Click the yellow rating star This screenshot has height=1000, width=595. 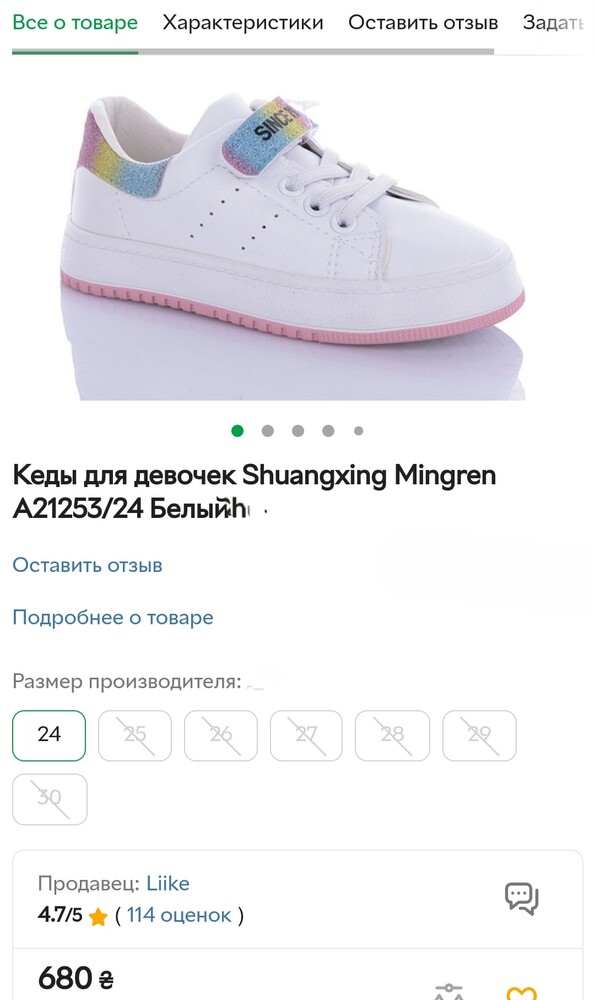(98, 916)
